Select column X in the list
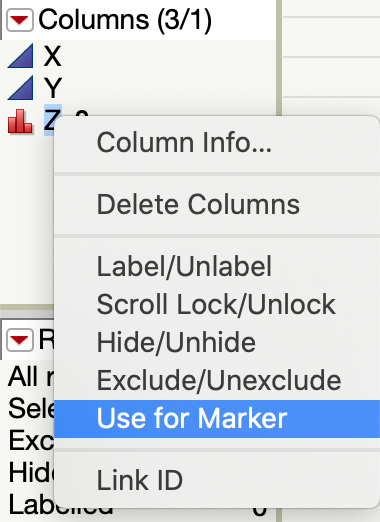380x522 pixels. 53,56
